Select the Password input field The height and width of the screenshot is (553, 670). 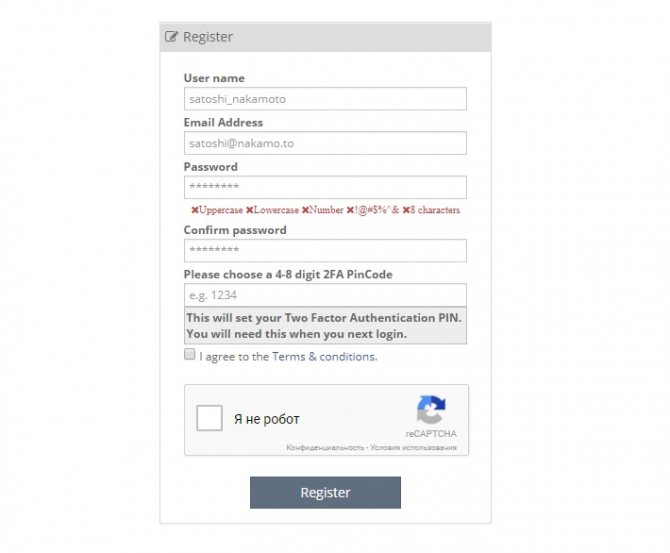pos(325,187)
